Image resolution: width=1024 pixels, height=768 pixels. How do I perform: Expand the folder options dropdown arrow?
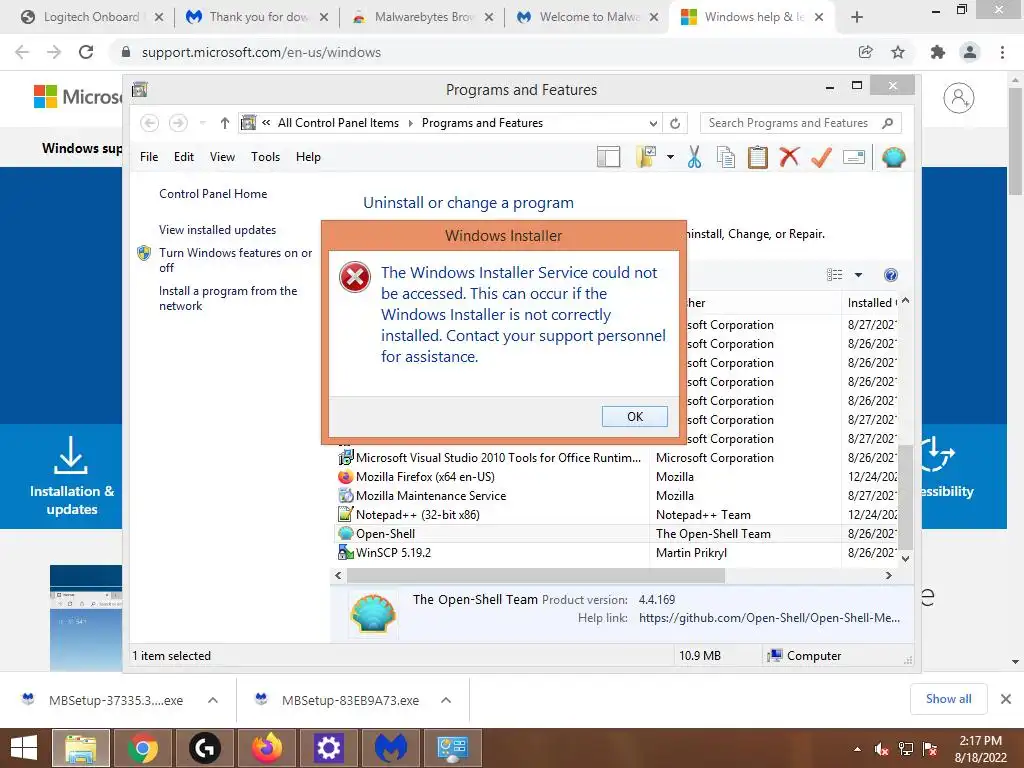click(670, 157)
